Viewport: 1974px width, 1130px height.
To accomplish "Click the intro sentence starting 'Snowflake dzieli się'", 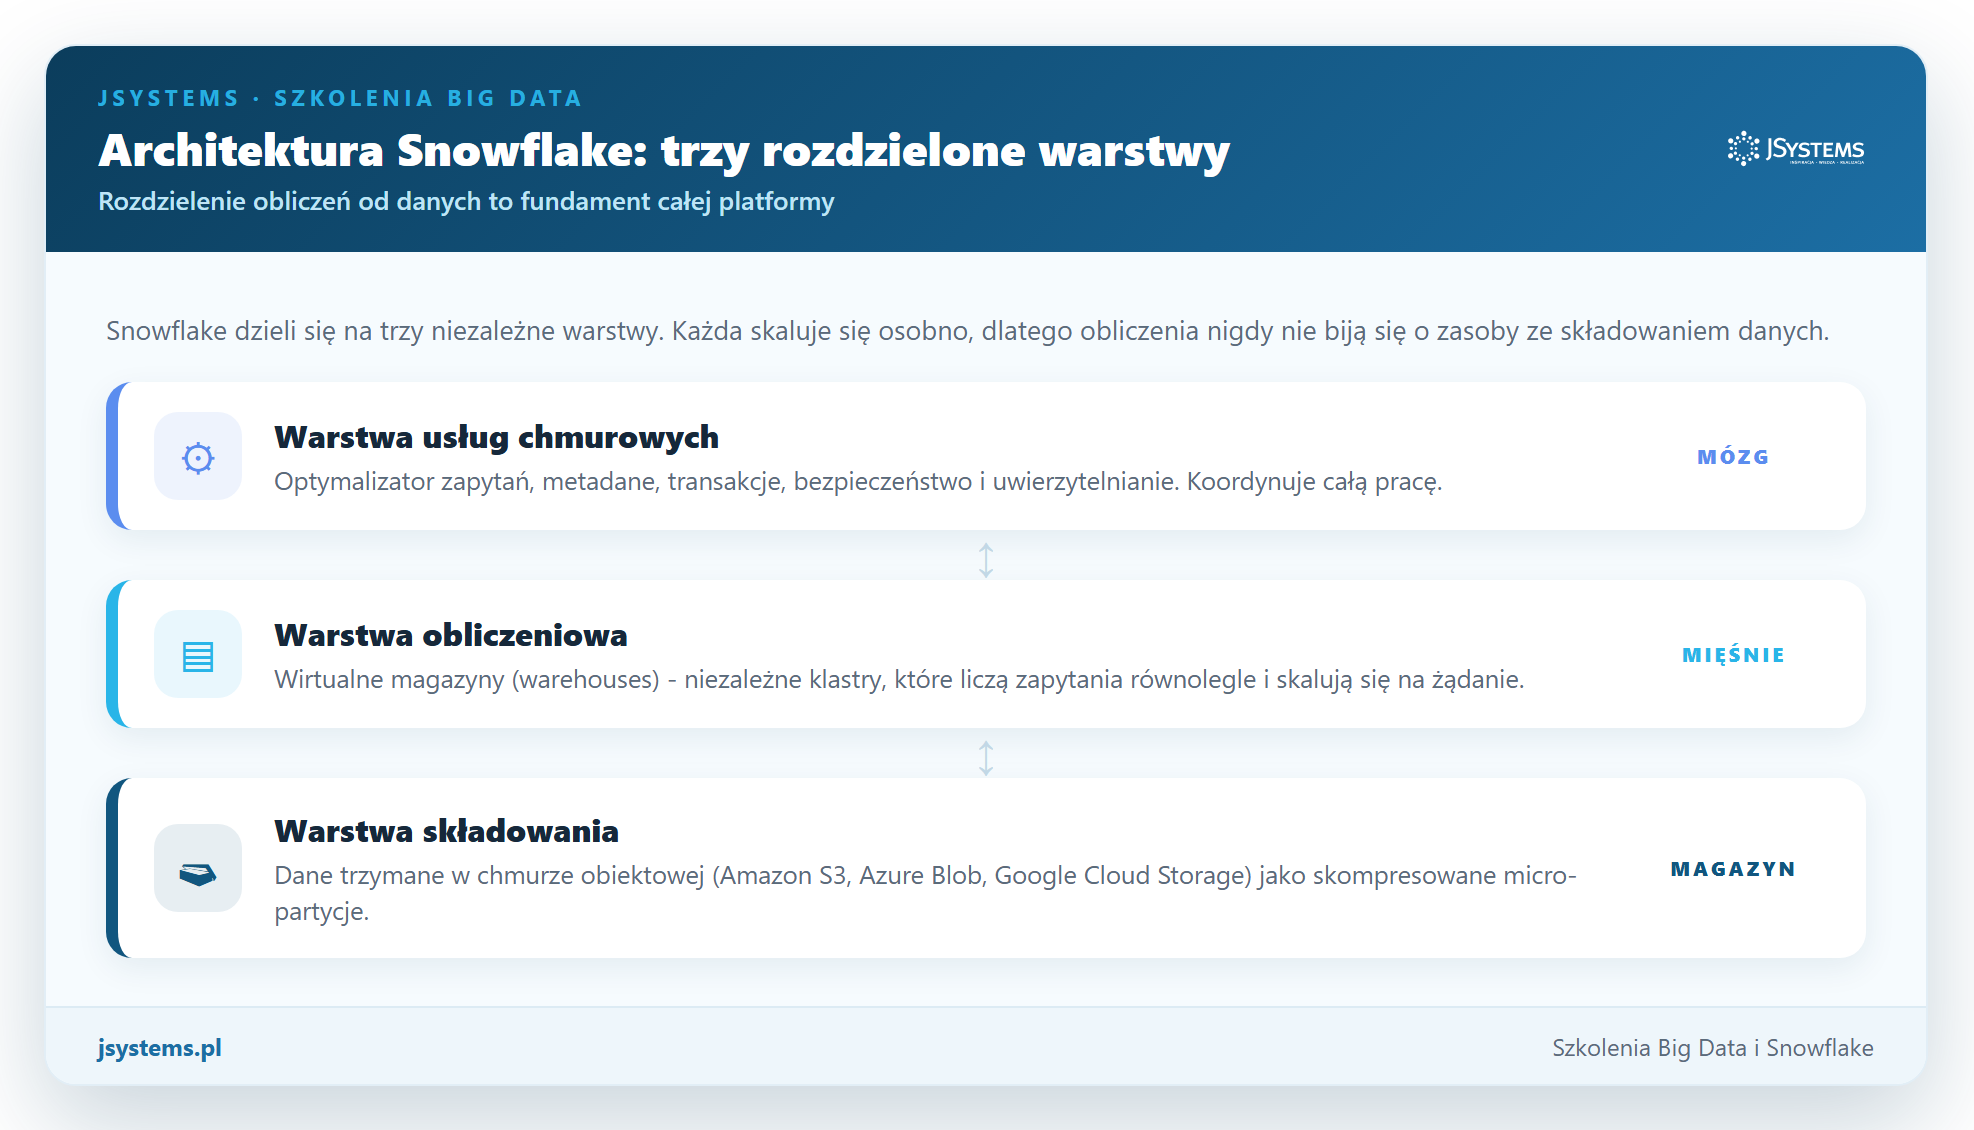I will (x=968, y=331).
